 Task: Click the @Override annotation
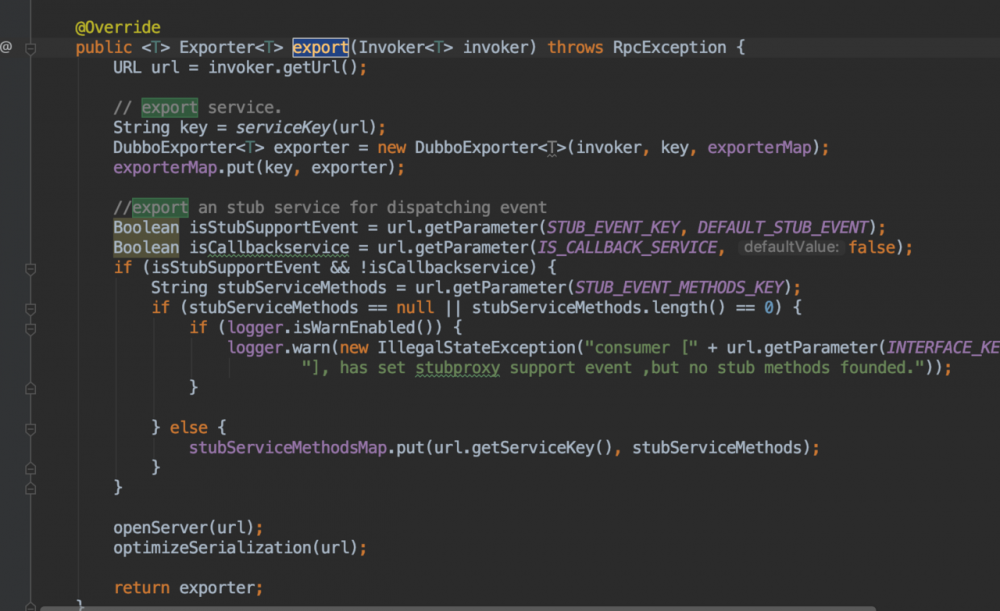pos(118,27)
